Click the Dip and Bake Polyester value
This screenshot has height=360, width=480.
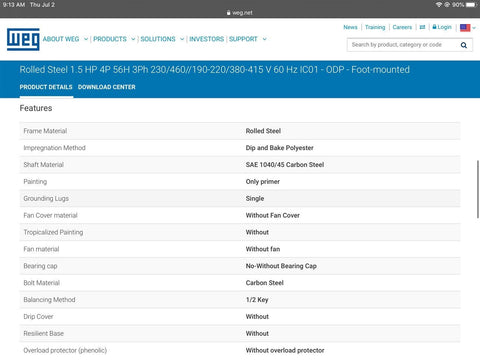pyautogui.click(x=279, y=148)
